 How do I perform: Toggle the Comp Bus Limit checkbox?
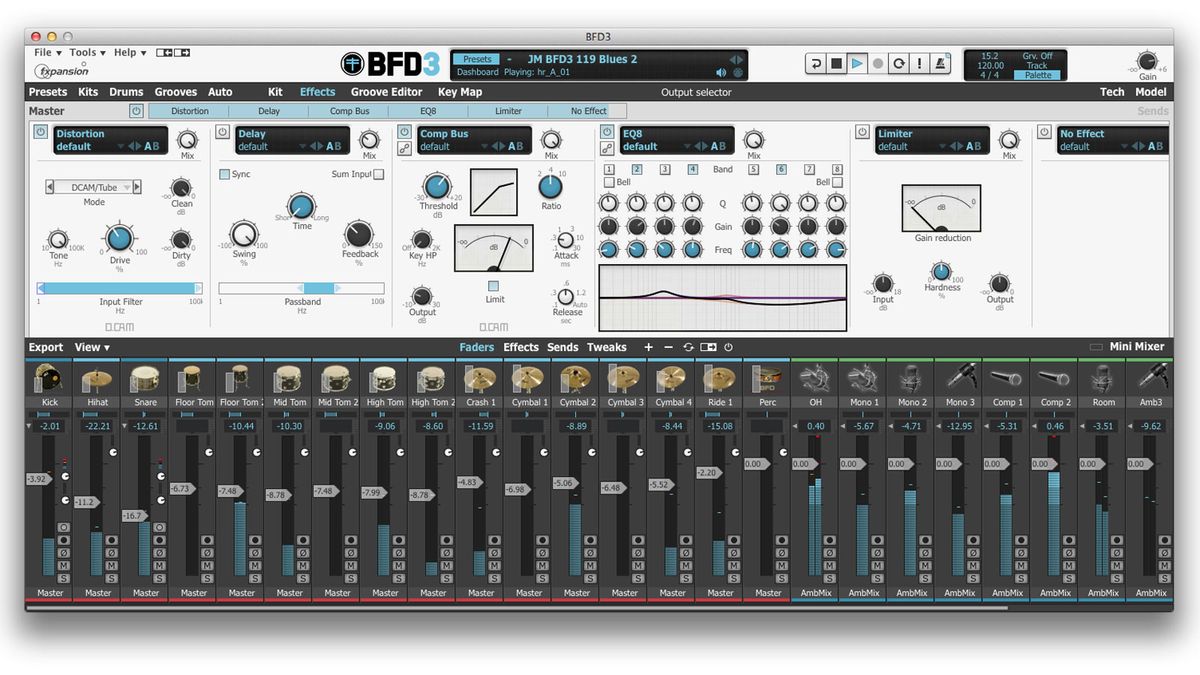pos(493,286)
